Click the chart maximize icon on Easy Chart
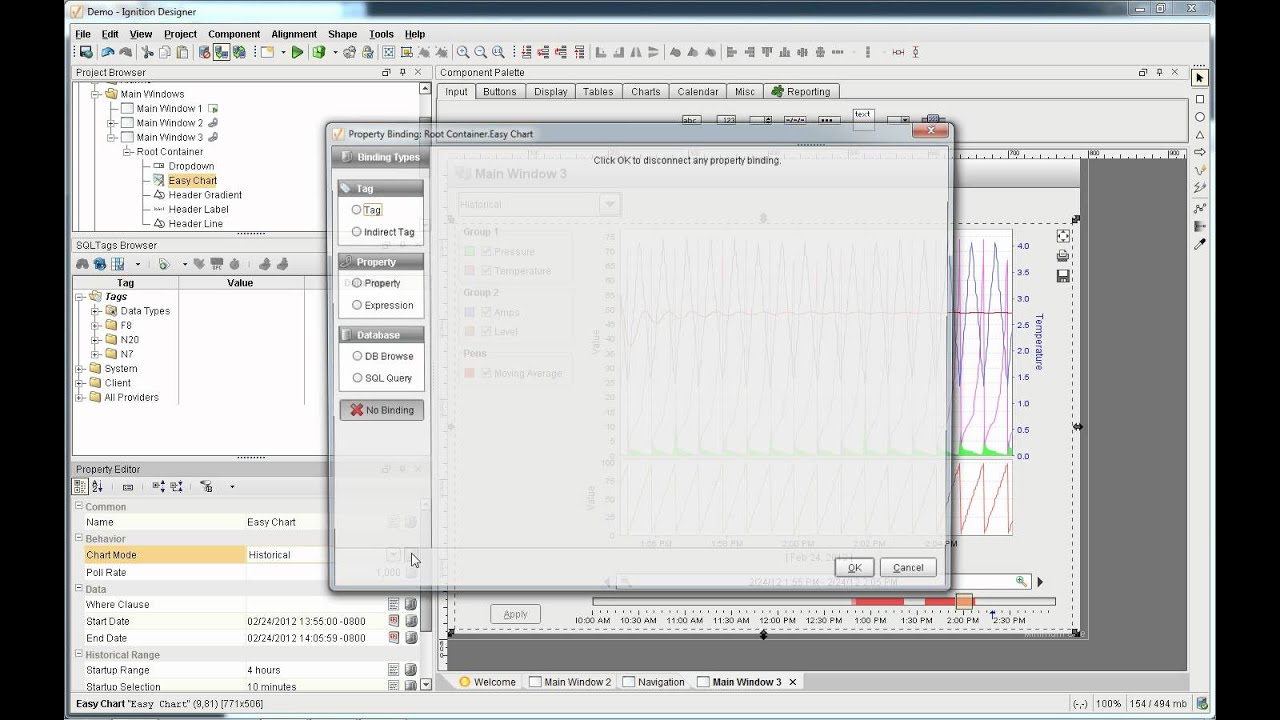 1063,236
